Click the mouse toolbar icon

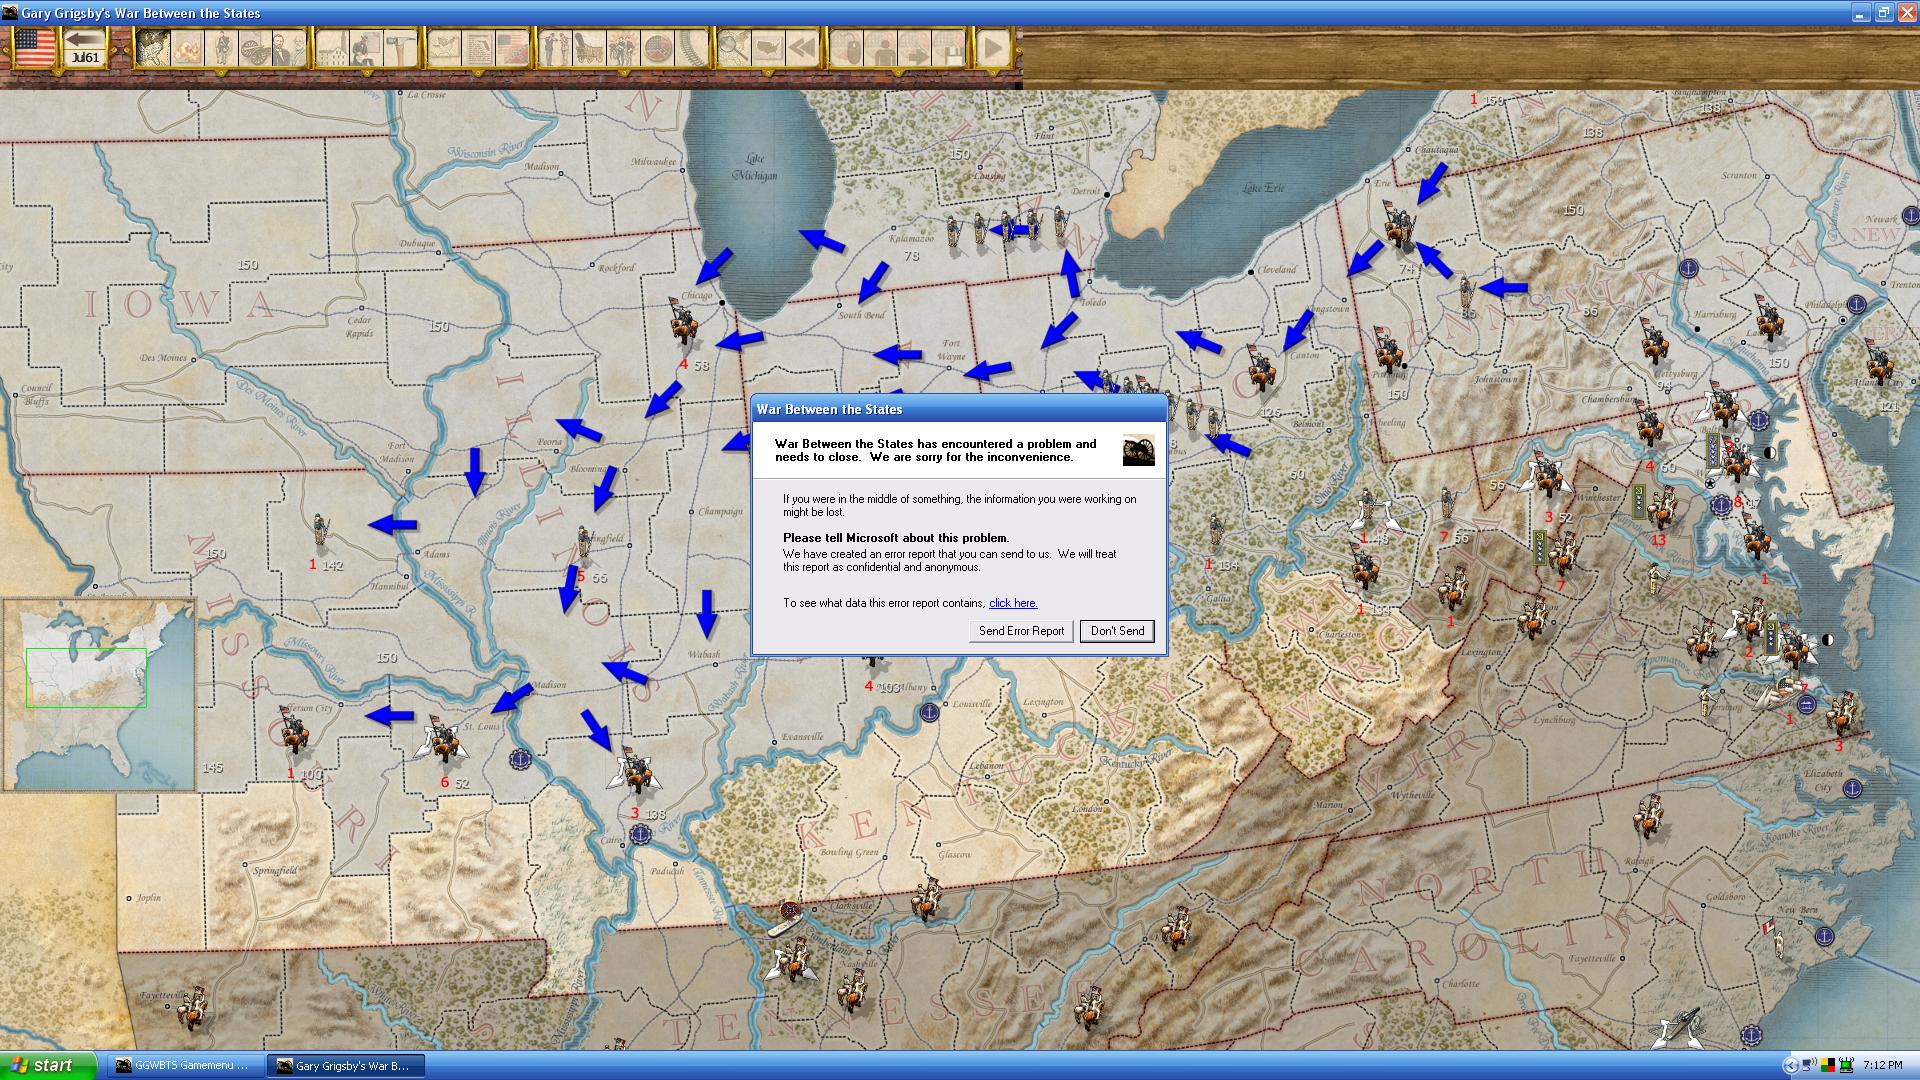(x=846, y=47)
